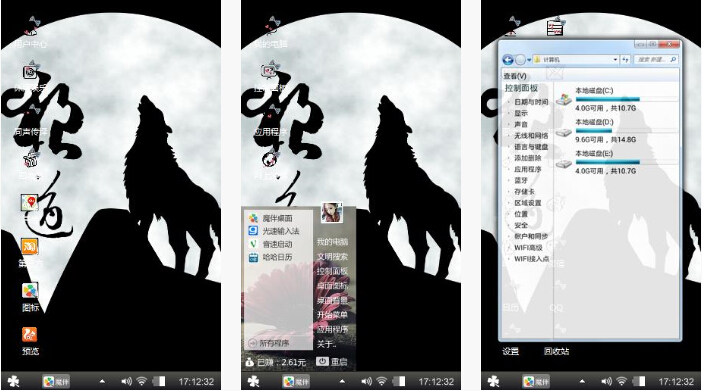702x391 pixels.
Task: Select 蓝牙 in 控制面板 list
Action: [x=521, y=180]
